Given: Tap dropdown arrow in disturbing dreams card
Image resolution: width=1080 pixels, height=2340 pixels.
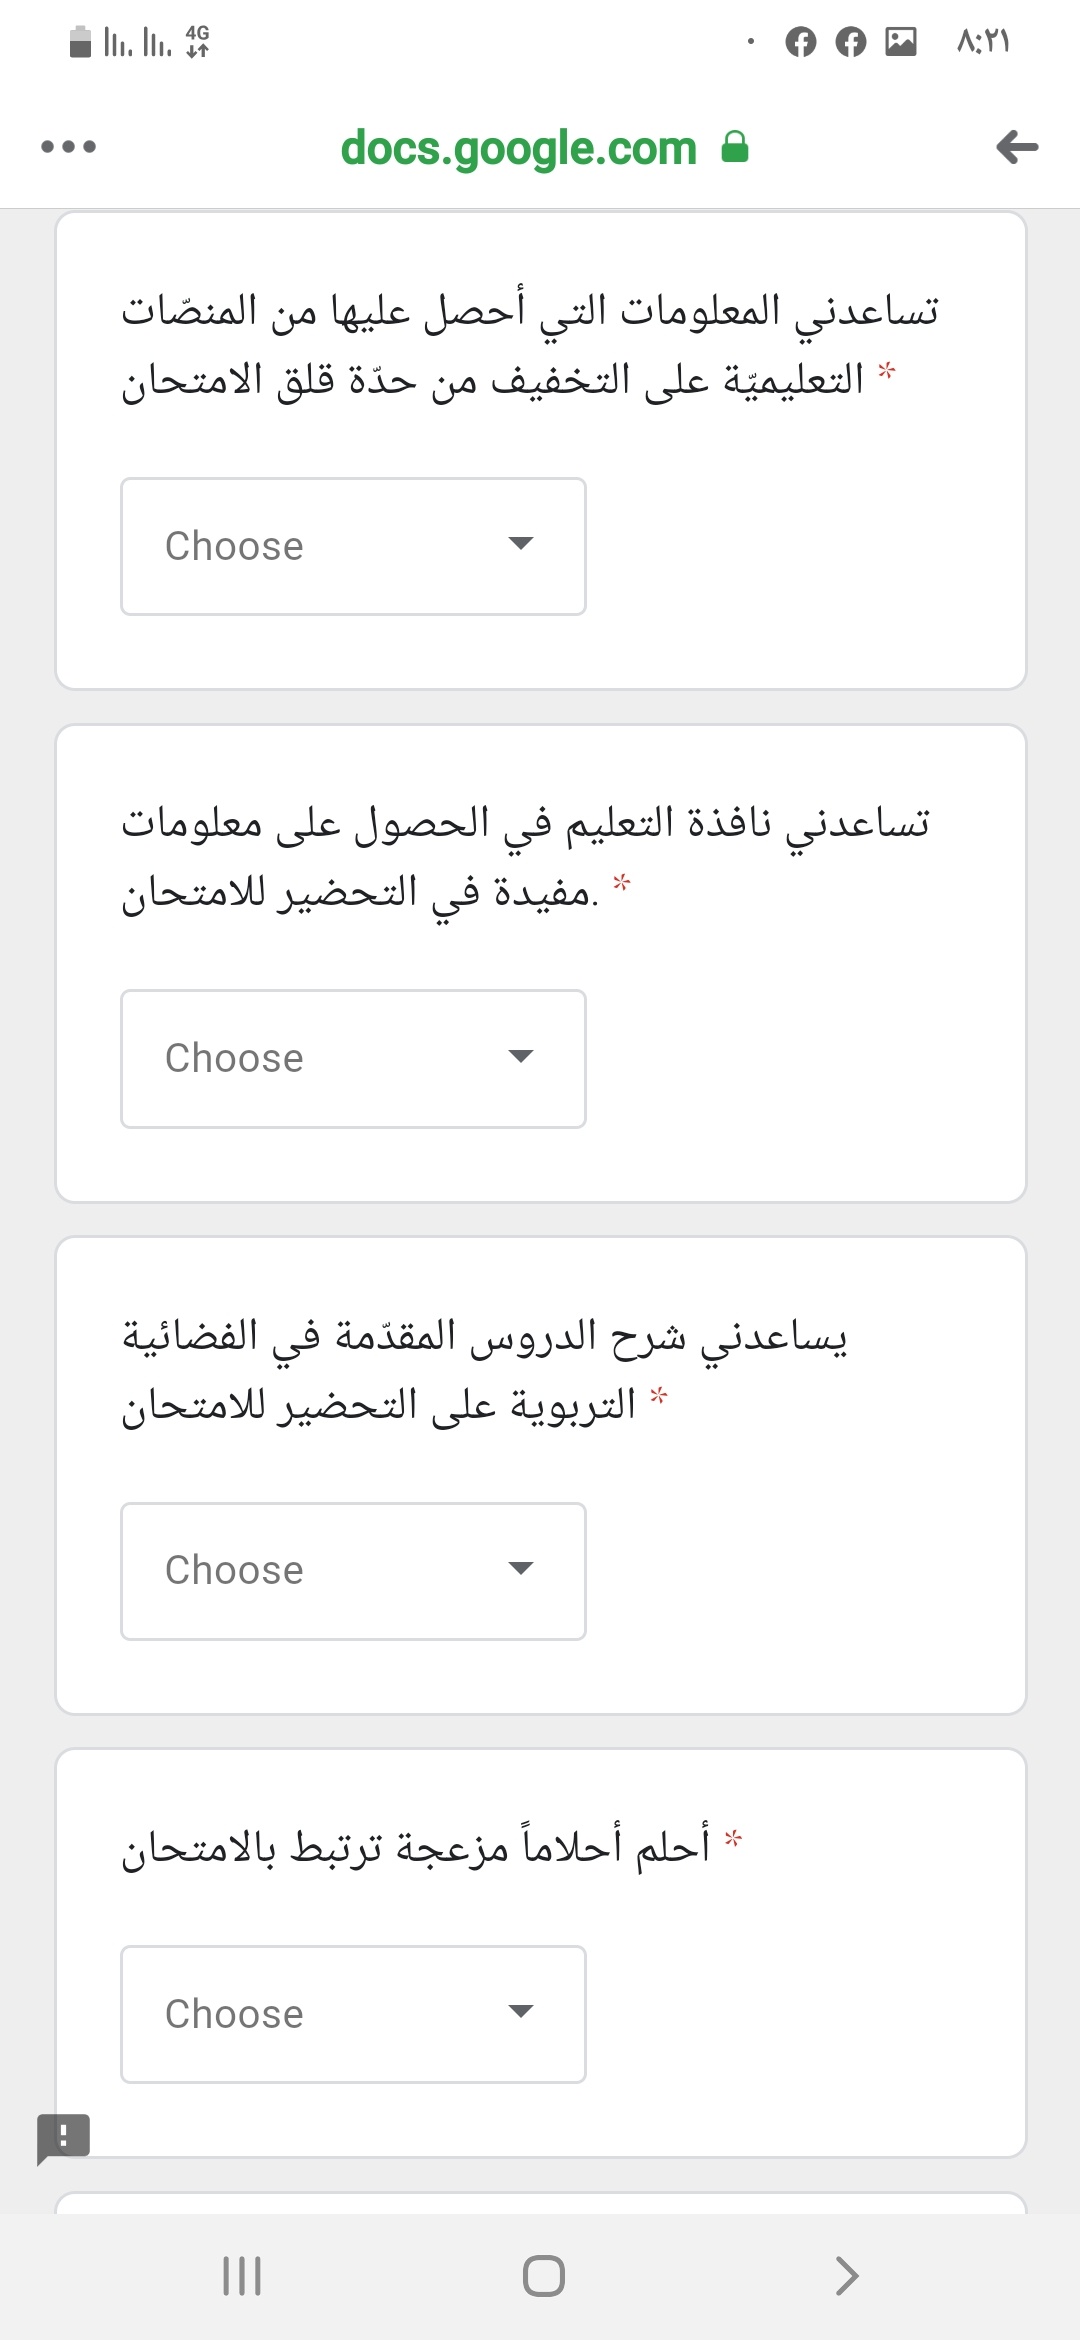Looking at the screenshot, I should point(521,2011).
